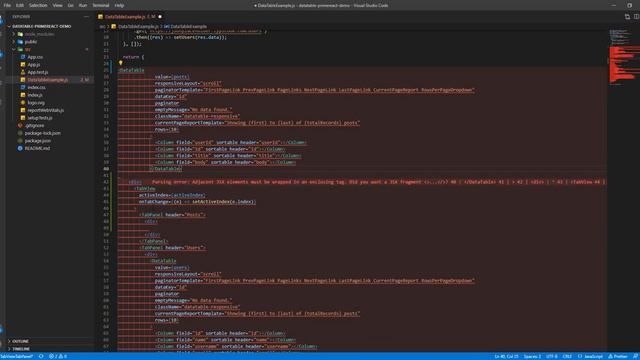640x360 pixels.
Task: Click the git branch name in the status bar
Action: tap(16, 356)
